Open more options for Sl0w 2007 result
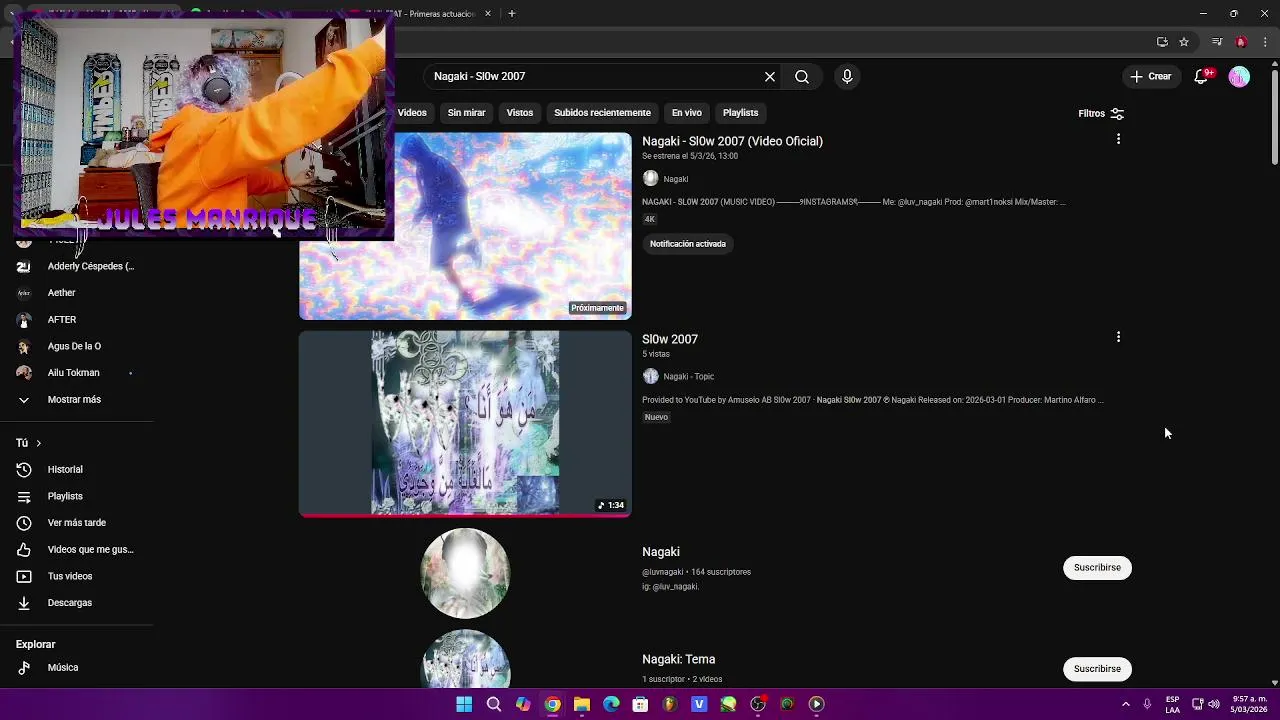Screen dimensions: 1280x720 (x=1118, y=337)
